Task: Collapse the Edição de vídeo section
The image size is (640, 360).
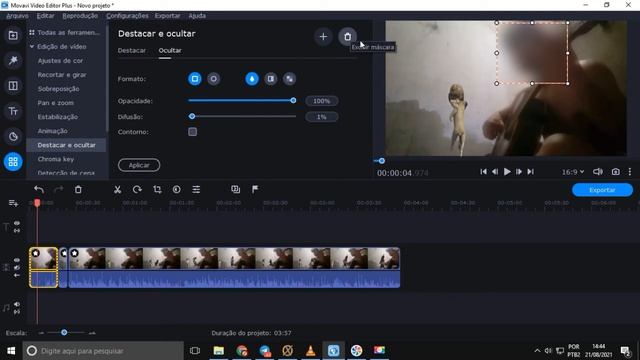Action: pos(32,47)
